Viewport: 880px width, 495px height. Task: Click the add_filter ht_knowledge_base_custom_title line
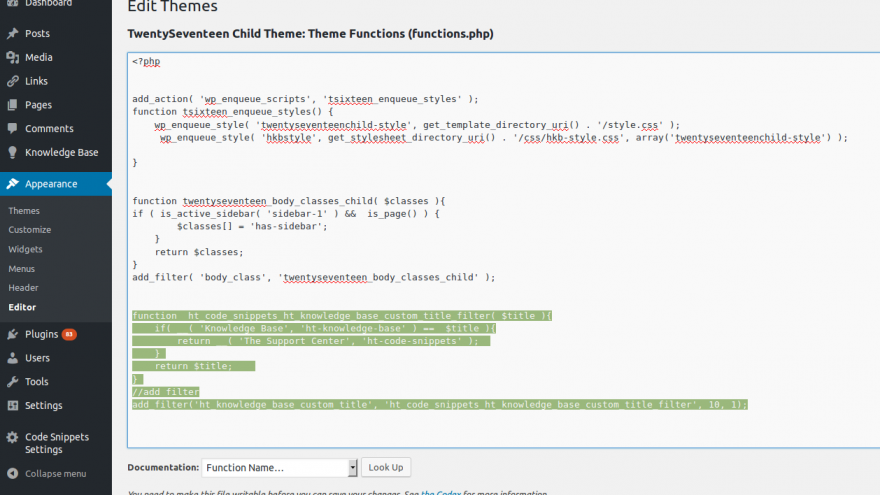point(440,405)
